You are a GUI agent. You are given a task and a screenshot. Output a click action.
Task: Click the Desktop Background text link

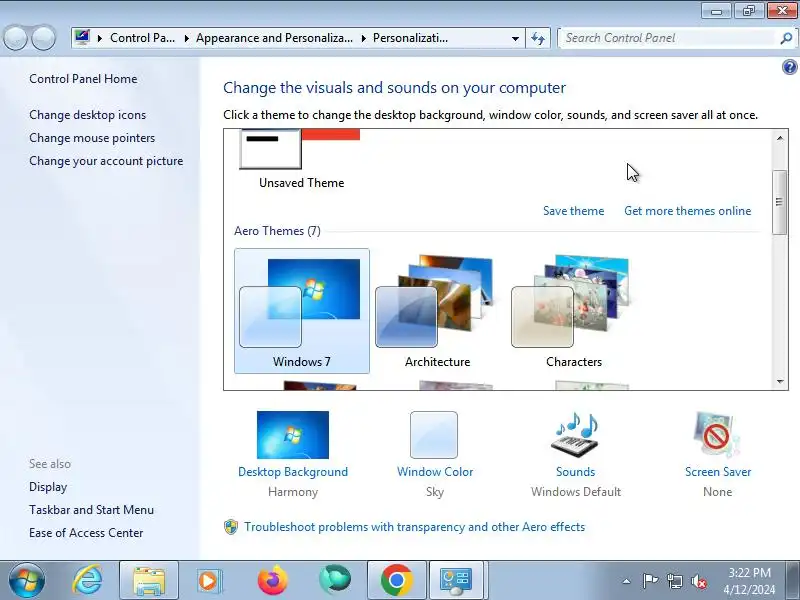[x=293, y=472]
